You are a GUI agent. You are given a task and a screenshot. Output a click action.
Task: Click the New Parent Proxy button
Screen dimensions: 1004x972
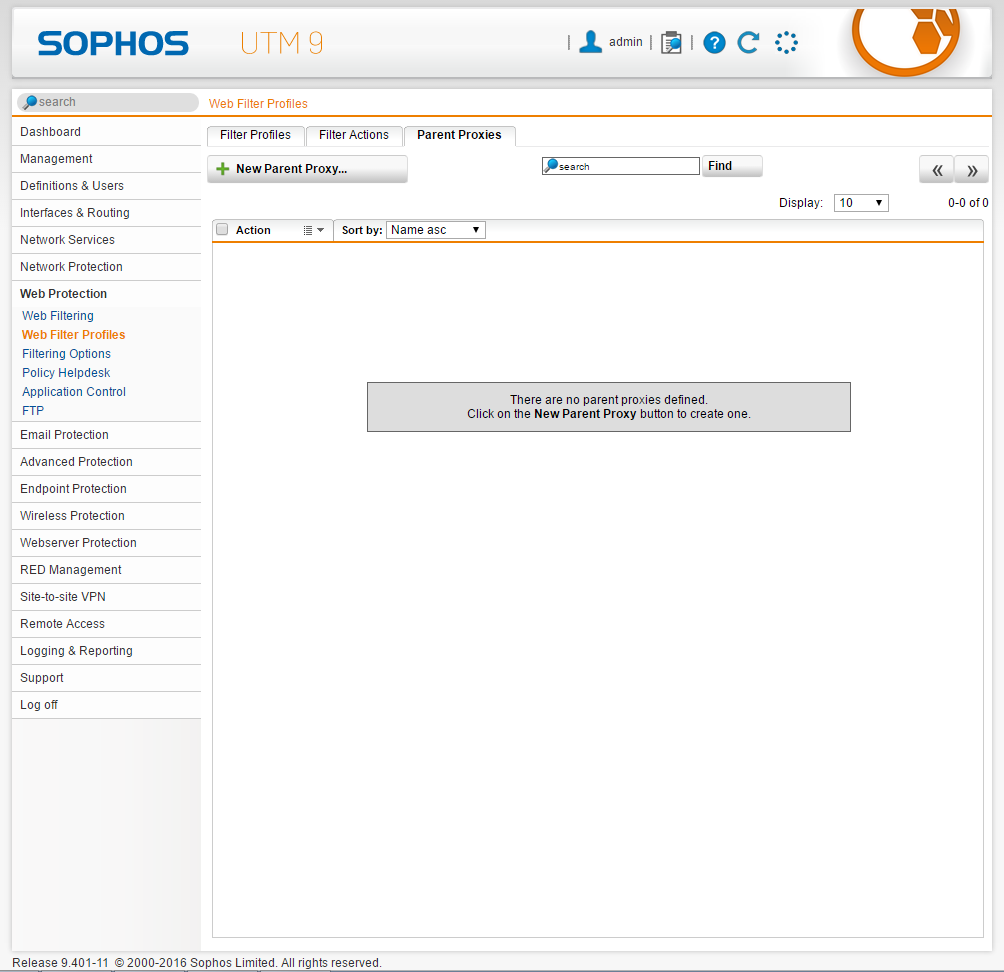pos(307,169)
